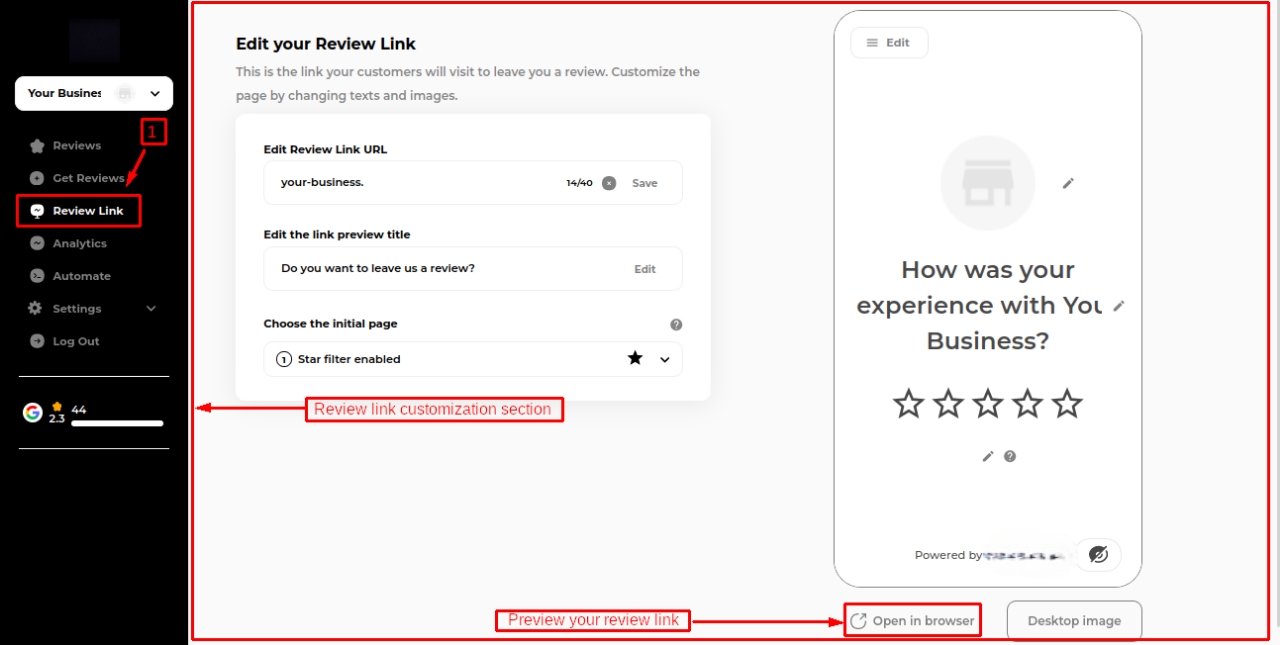Click the pencil icon next to the heading text
This screenshot has height=645, width=1280.
(1118, 306)
